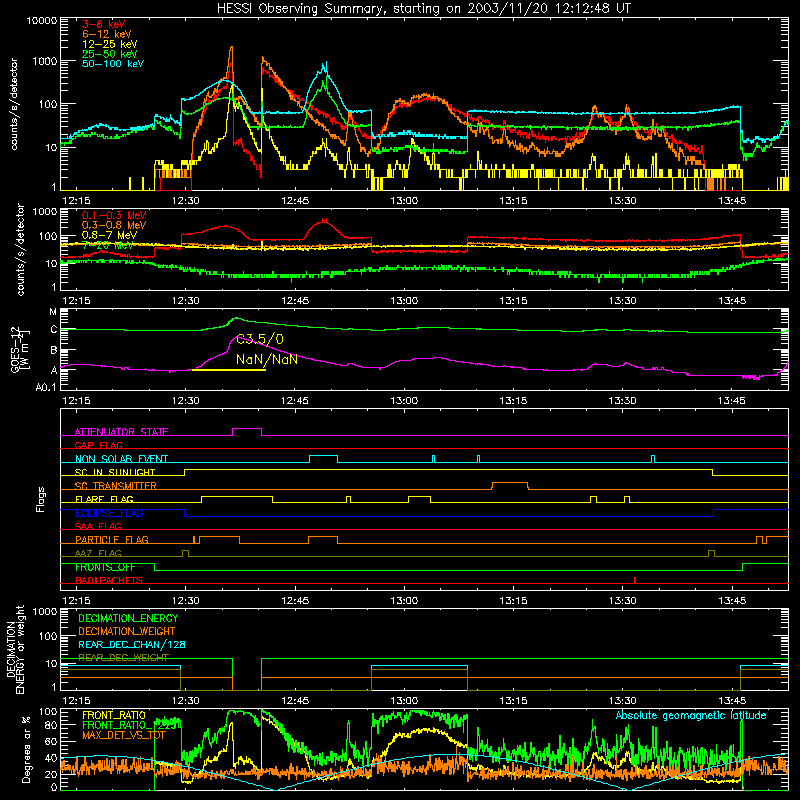Click the 0.8-7 MeV legend label
Image resolution: width=800 pixels, height=800 pixels.
tap(109, 235)
